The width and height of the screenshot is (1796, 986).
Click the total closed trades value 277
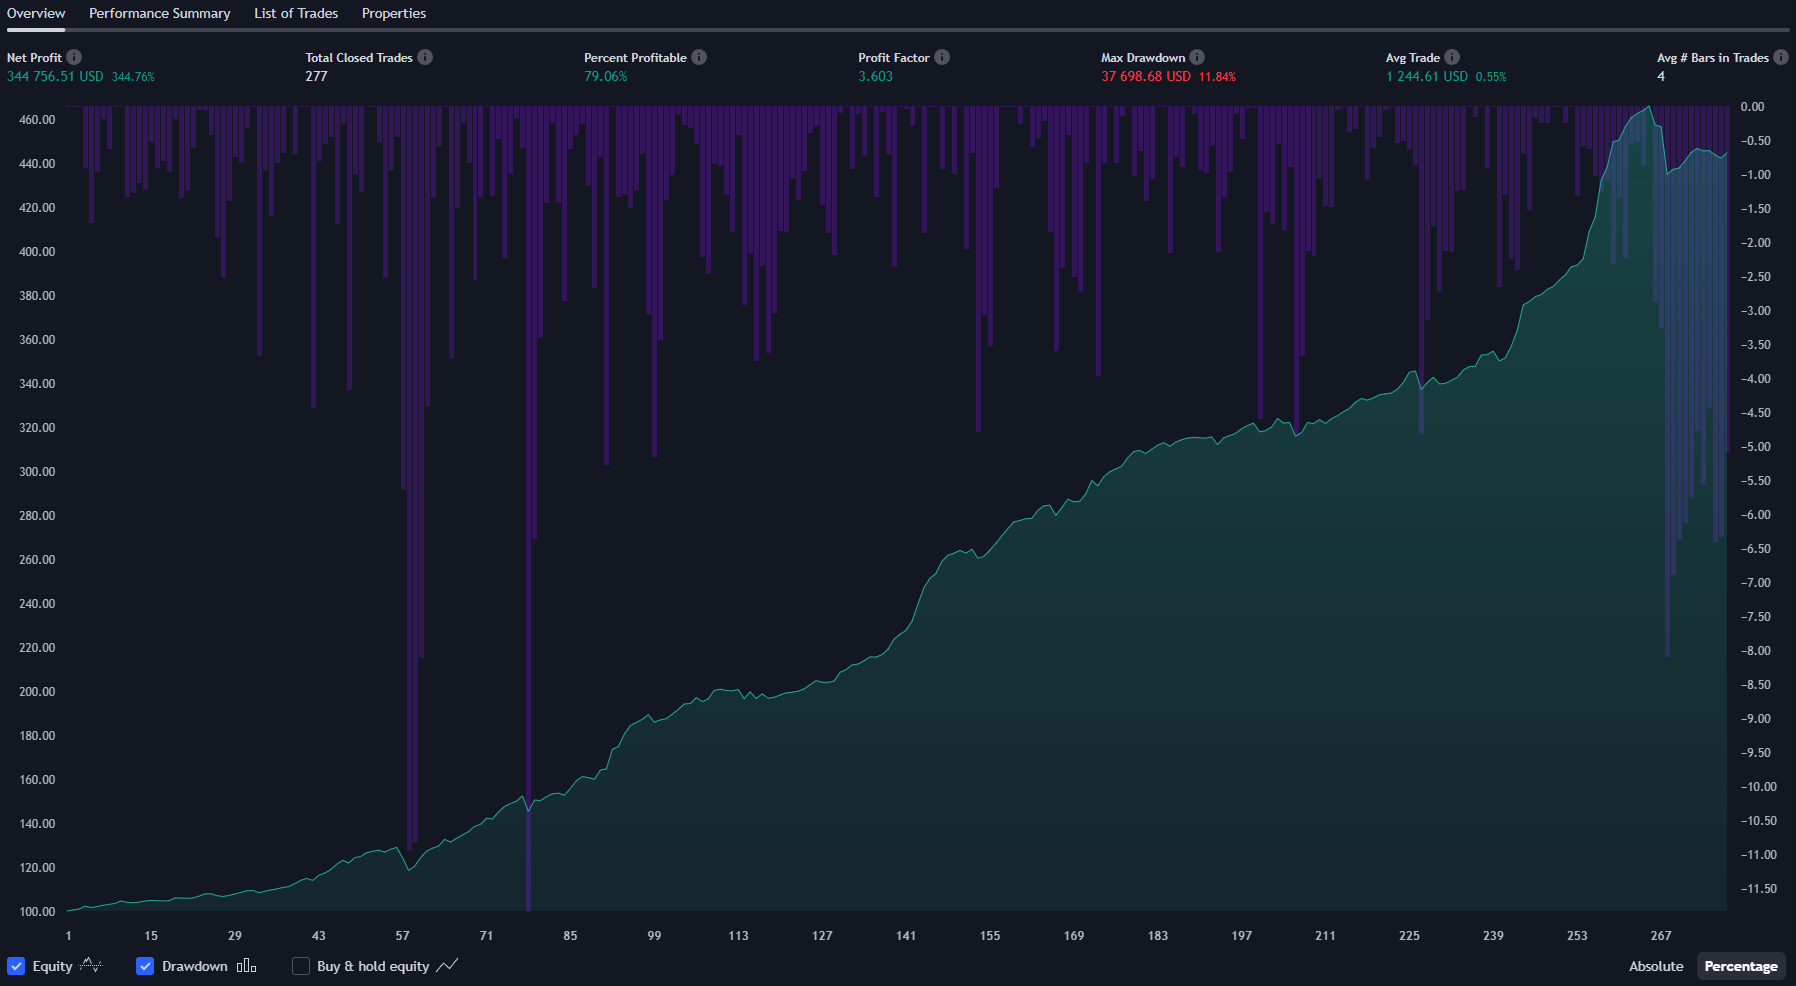point(317,76)
